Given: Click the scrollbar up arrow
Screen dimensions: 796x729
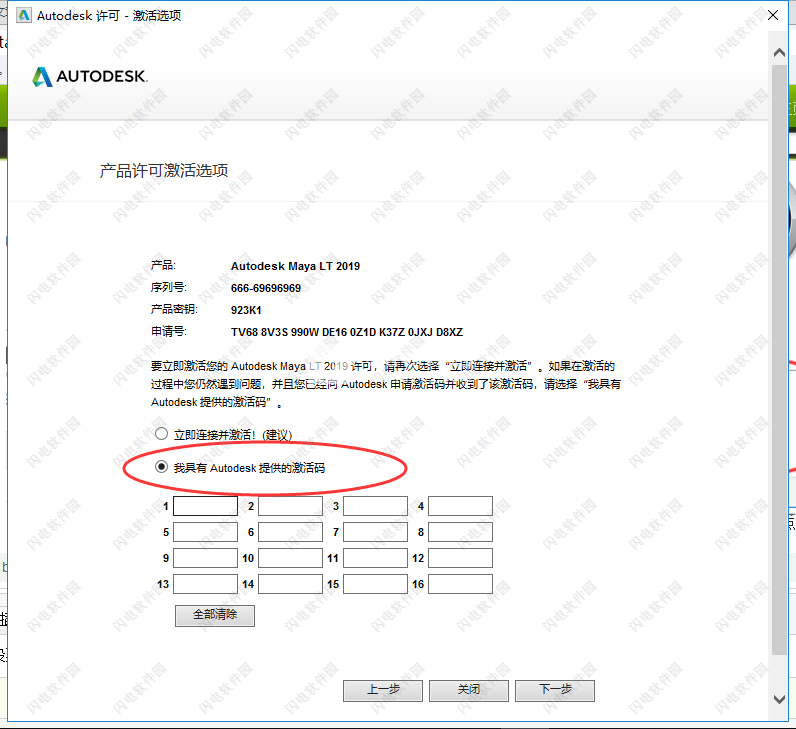Looking at the screenshot, I should pos(779,52).
